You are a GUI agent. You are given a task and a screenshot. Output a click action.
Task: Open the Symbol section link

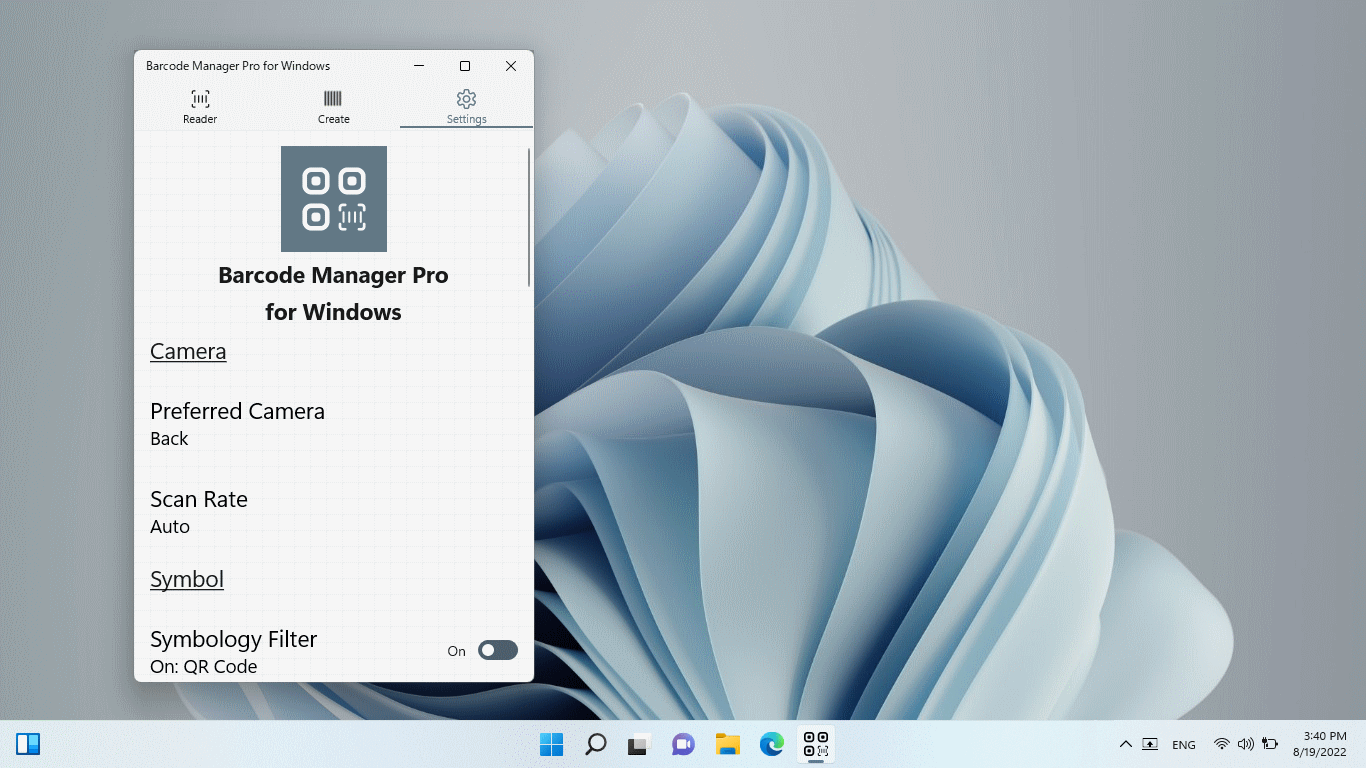(186, 578)
